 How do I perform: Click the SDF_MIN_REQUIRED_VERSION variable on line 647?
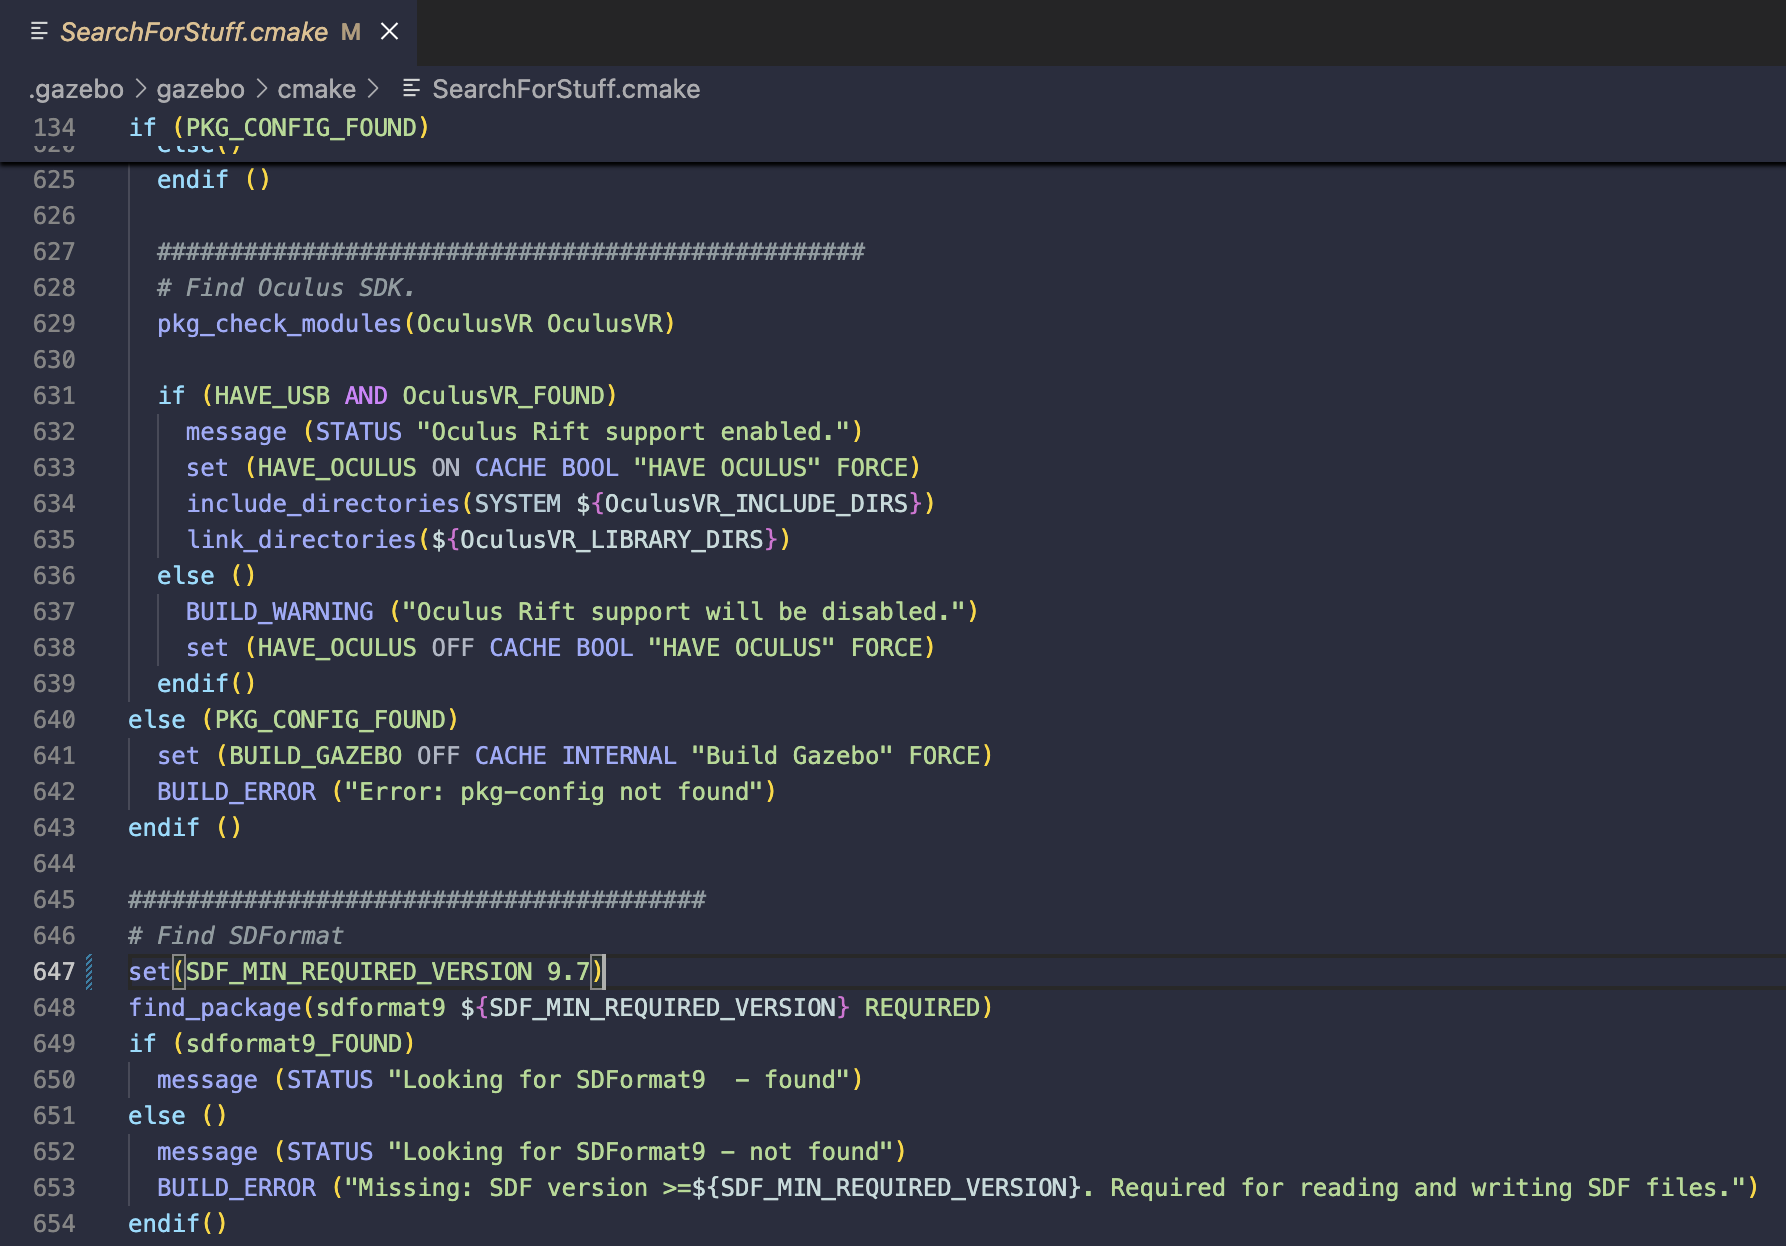coord(359,972)
